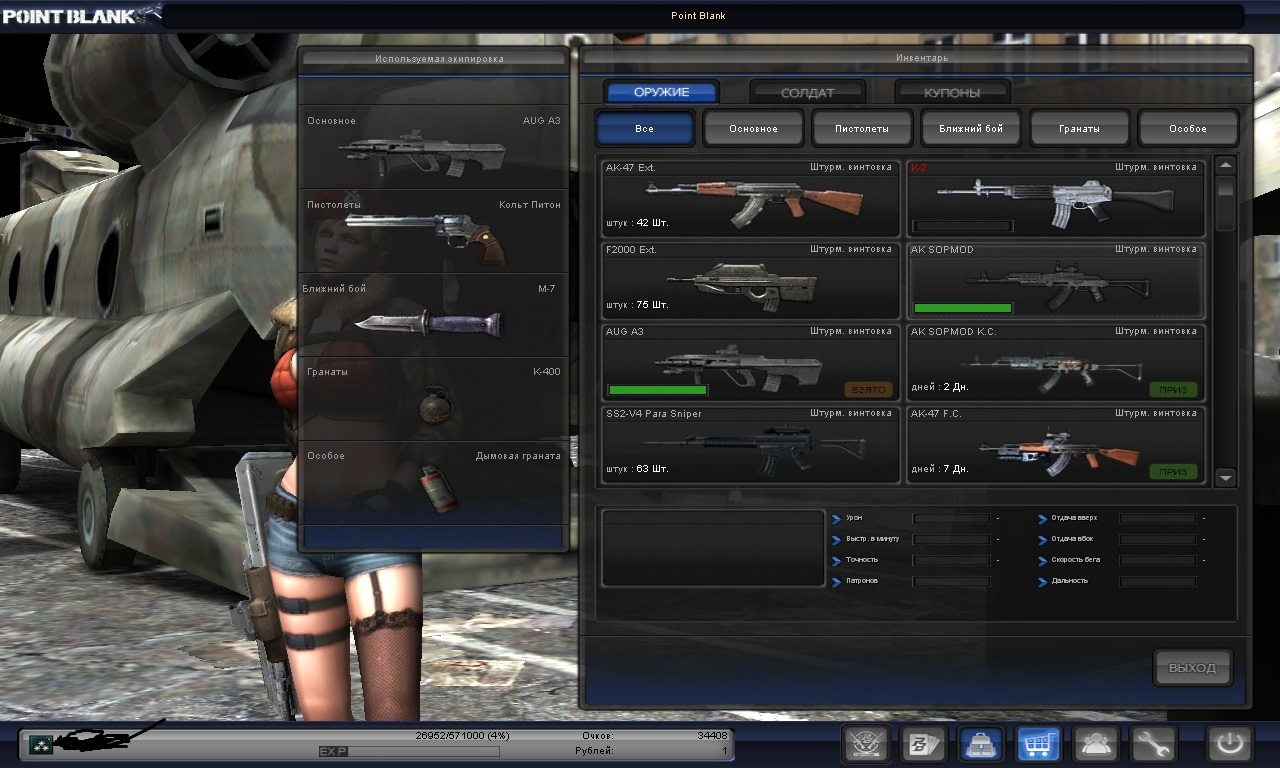Screen dimensions: 1280x768
Task: Click AK SOPMOD green durability bar
Action: [963, 308]
